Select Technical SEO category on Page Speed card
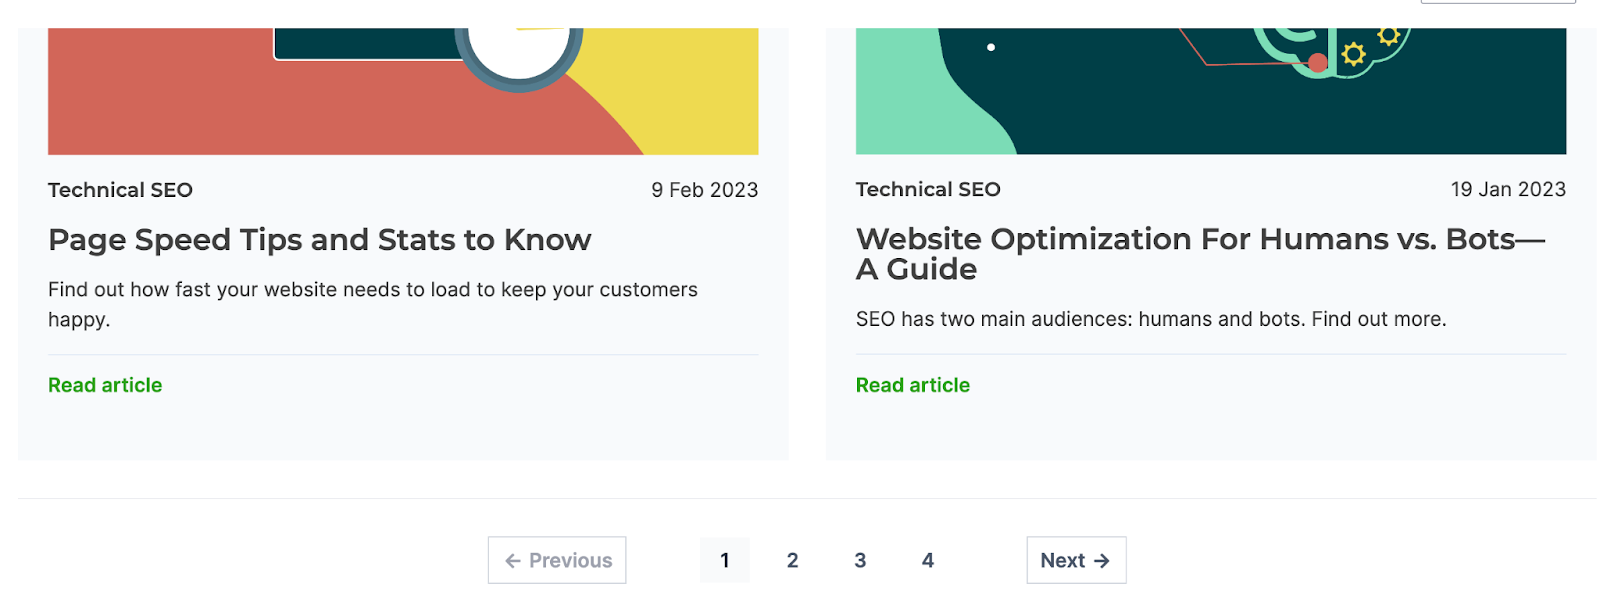1600x609 pixels. click(x=120, y=190)
